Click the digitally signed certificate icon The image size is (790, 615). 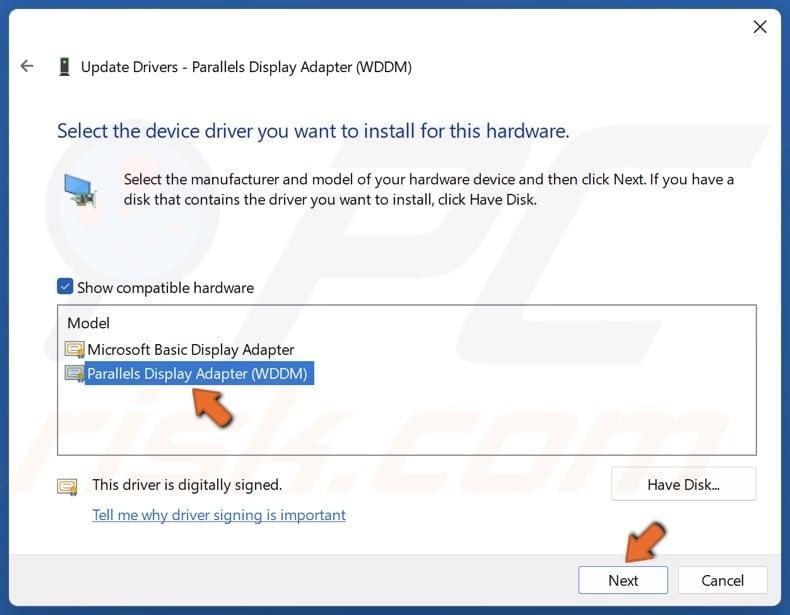tap(68, 487)
